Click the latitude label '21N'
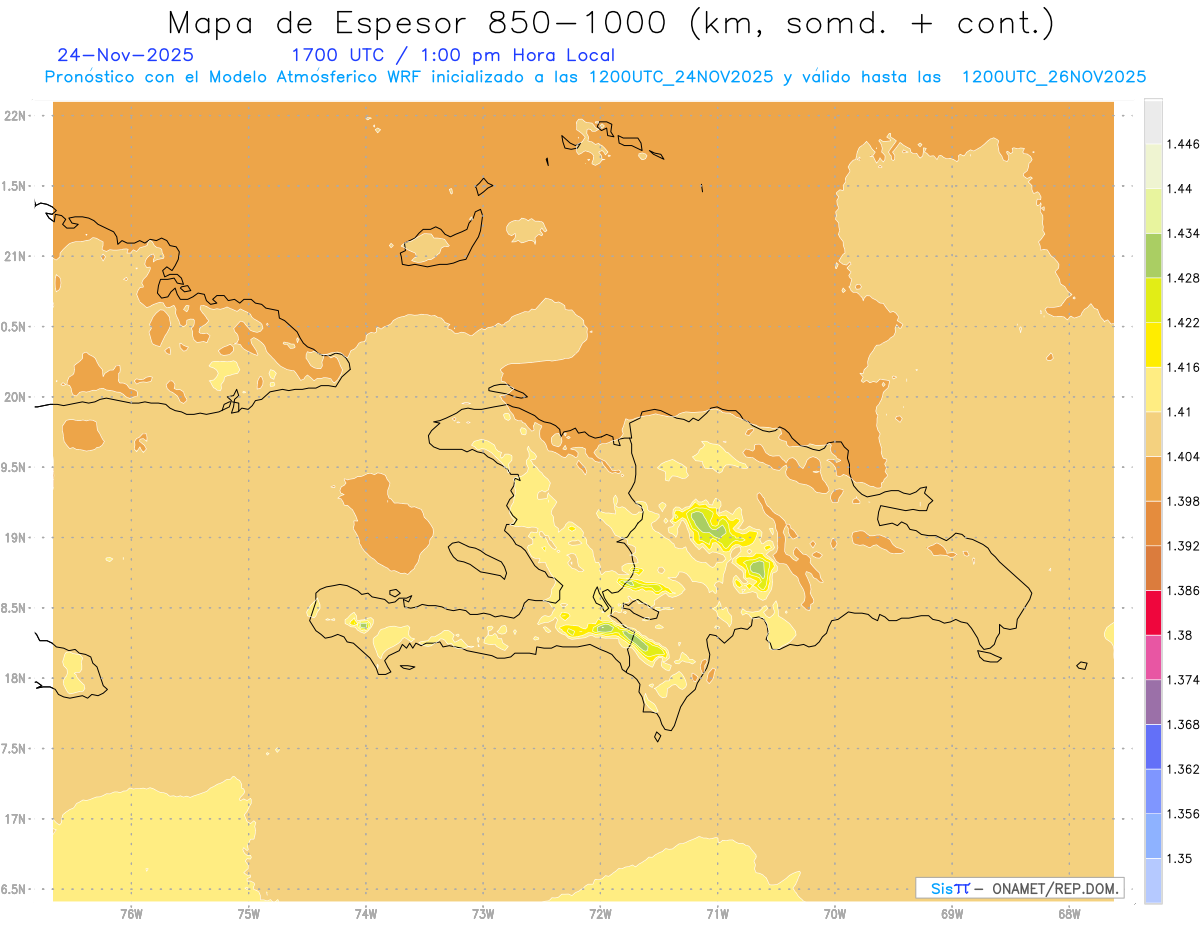 pos(16,256)
